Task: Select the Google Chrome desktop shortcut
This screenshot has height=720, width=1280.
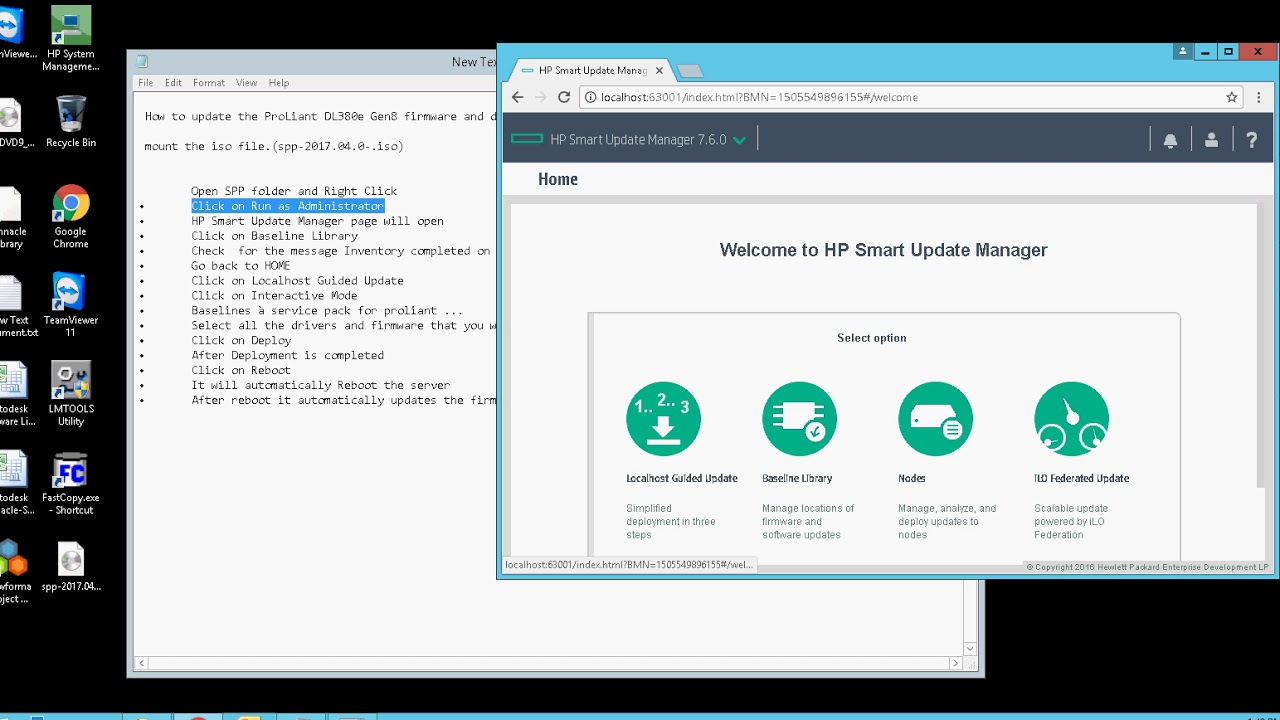Action: (70, 217)
